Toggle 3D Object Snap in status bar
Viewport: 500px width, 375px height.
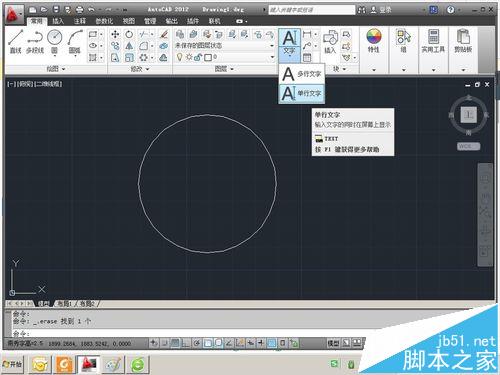218,343
